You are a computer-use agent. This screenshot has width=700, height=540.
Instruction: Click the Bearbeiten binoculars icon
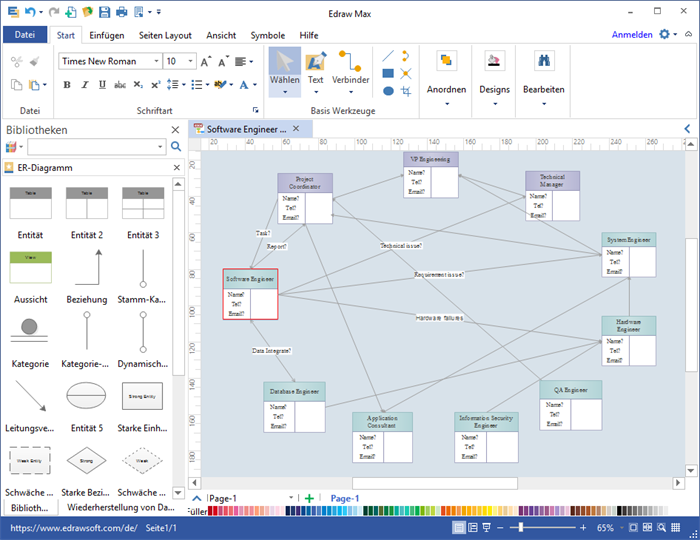click(544, 60)
